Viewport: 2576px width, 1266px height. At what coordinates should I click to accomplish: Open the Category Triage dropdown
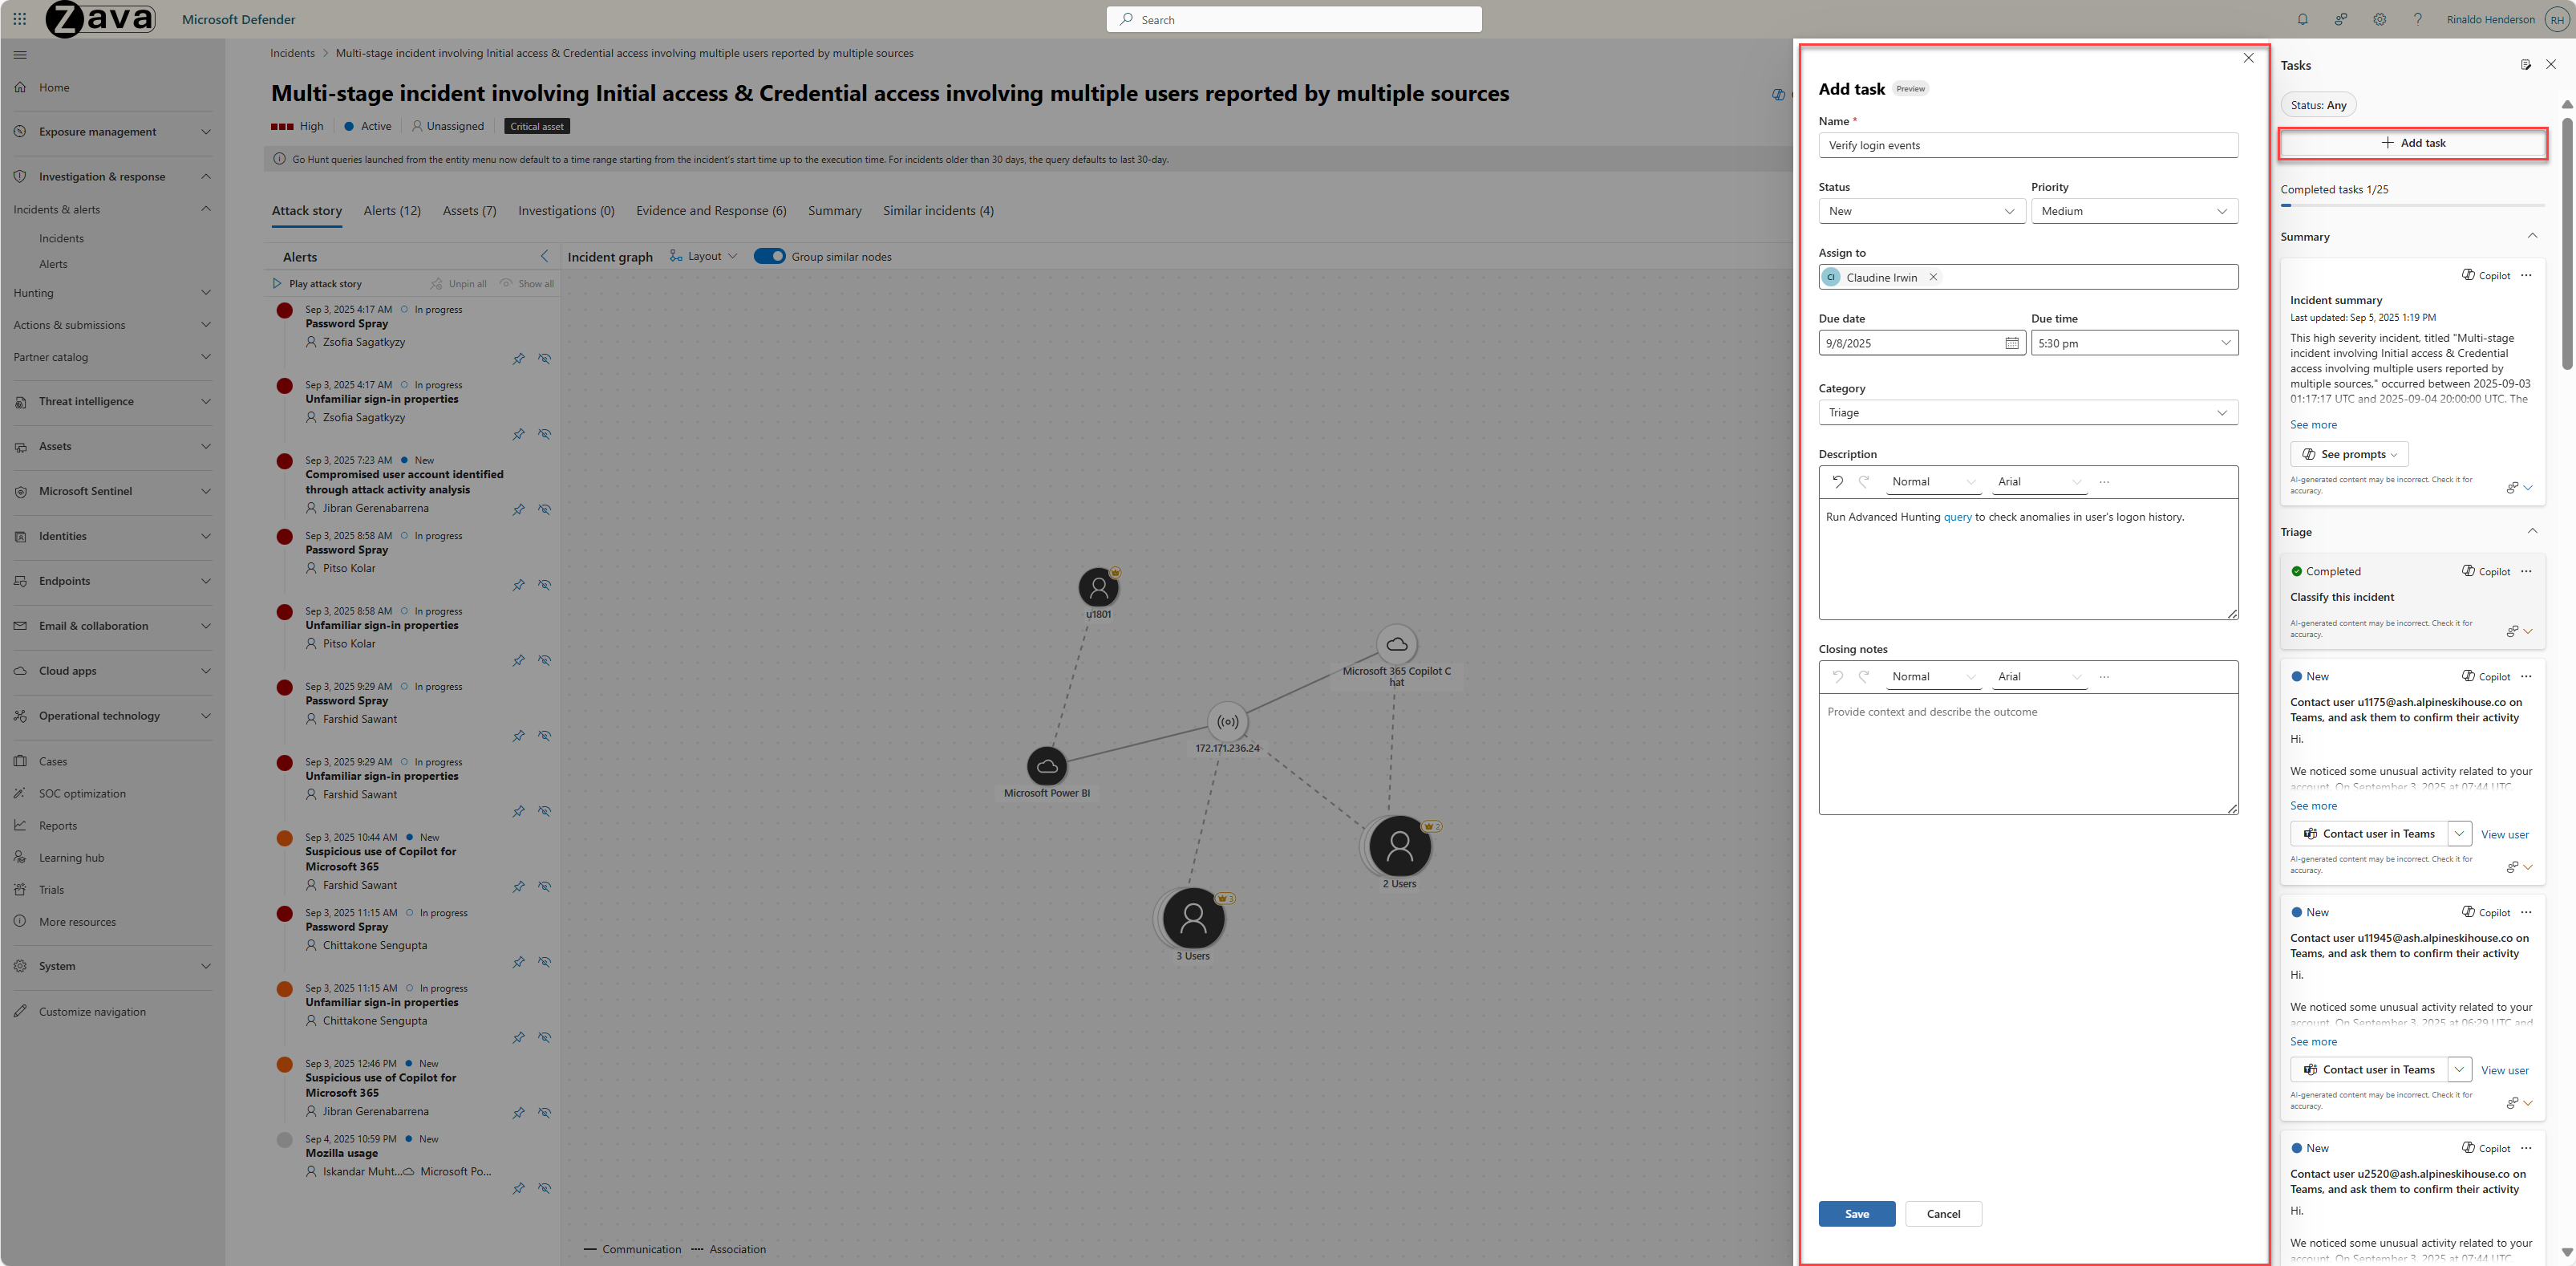click(2027, 412)
